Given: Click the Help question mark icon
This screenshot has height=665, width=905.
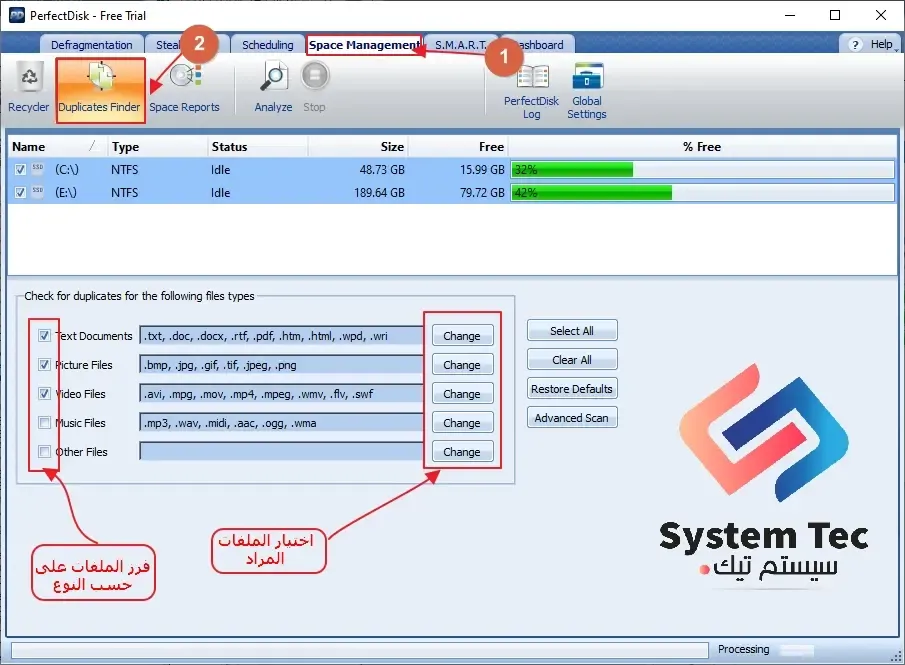Looking at the screenshot, I should tap(855, 44).
